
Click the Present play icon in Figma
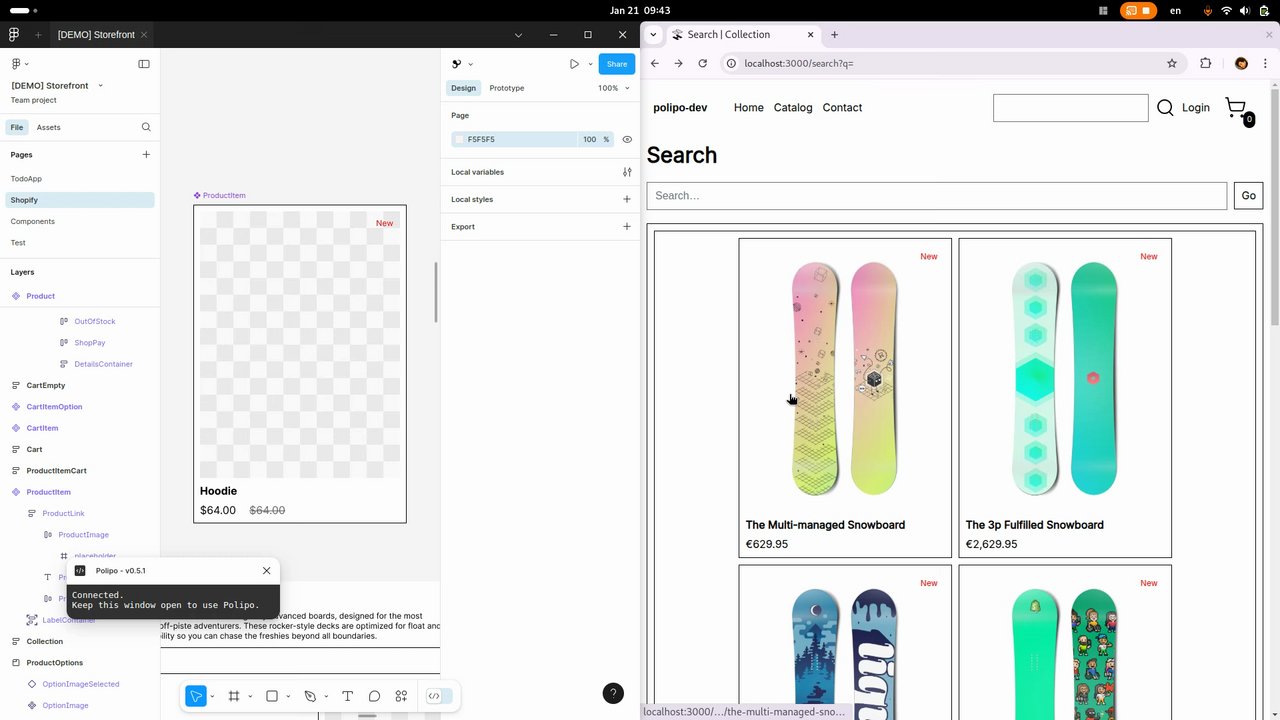(574, 64)
